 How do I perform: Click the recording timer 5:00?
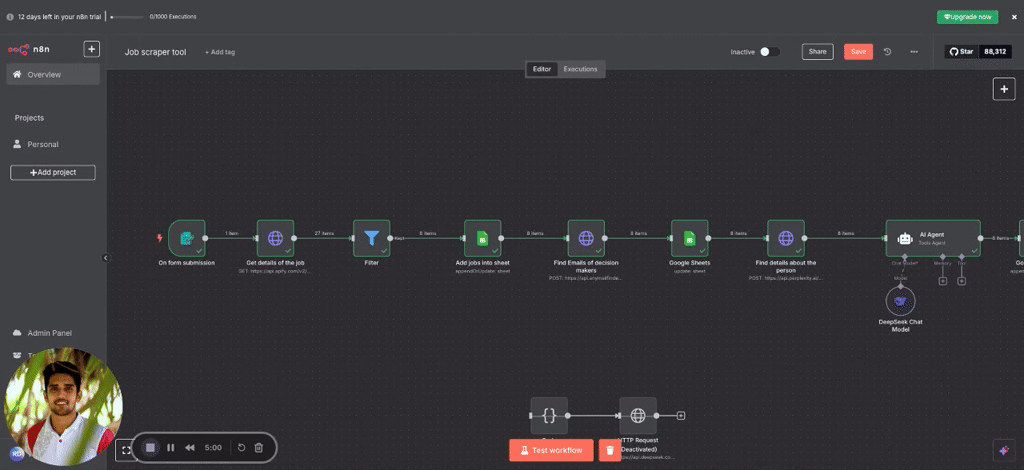pyautogui.click(x=213, y=448)
